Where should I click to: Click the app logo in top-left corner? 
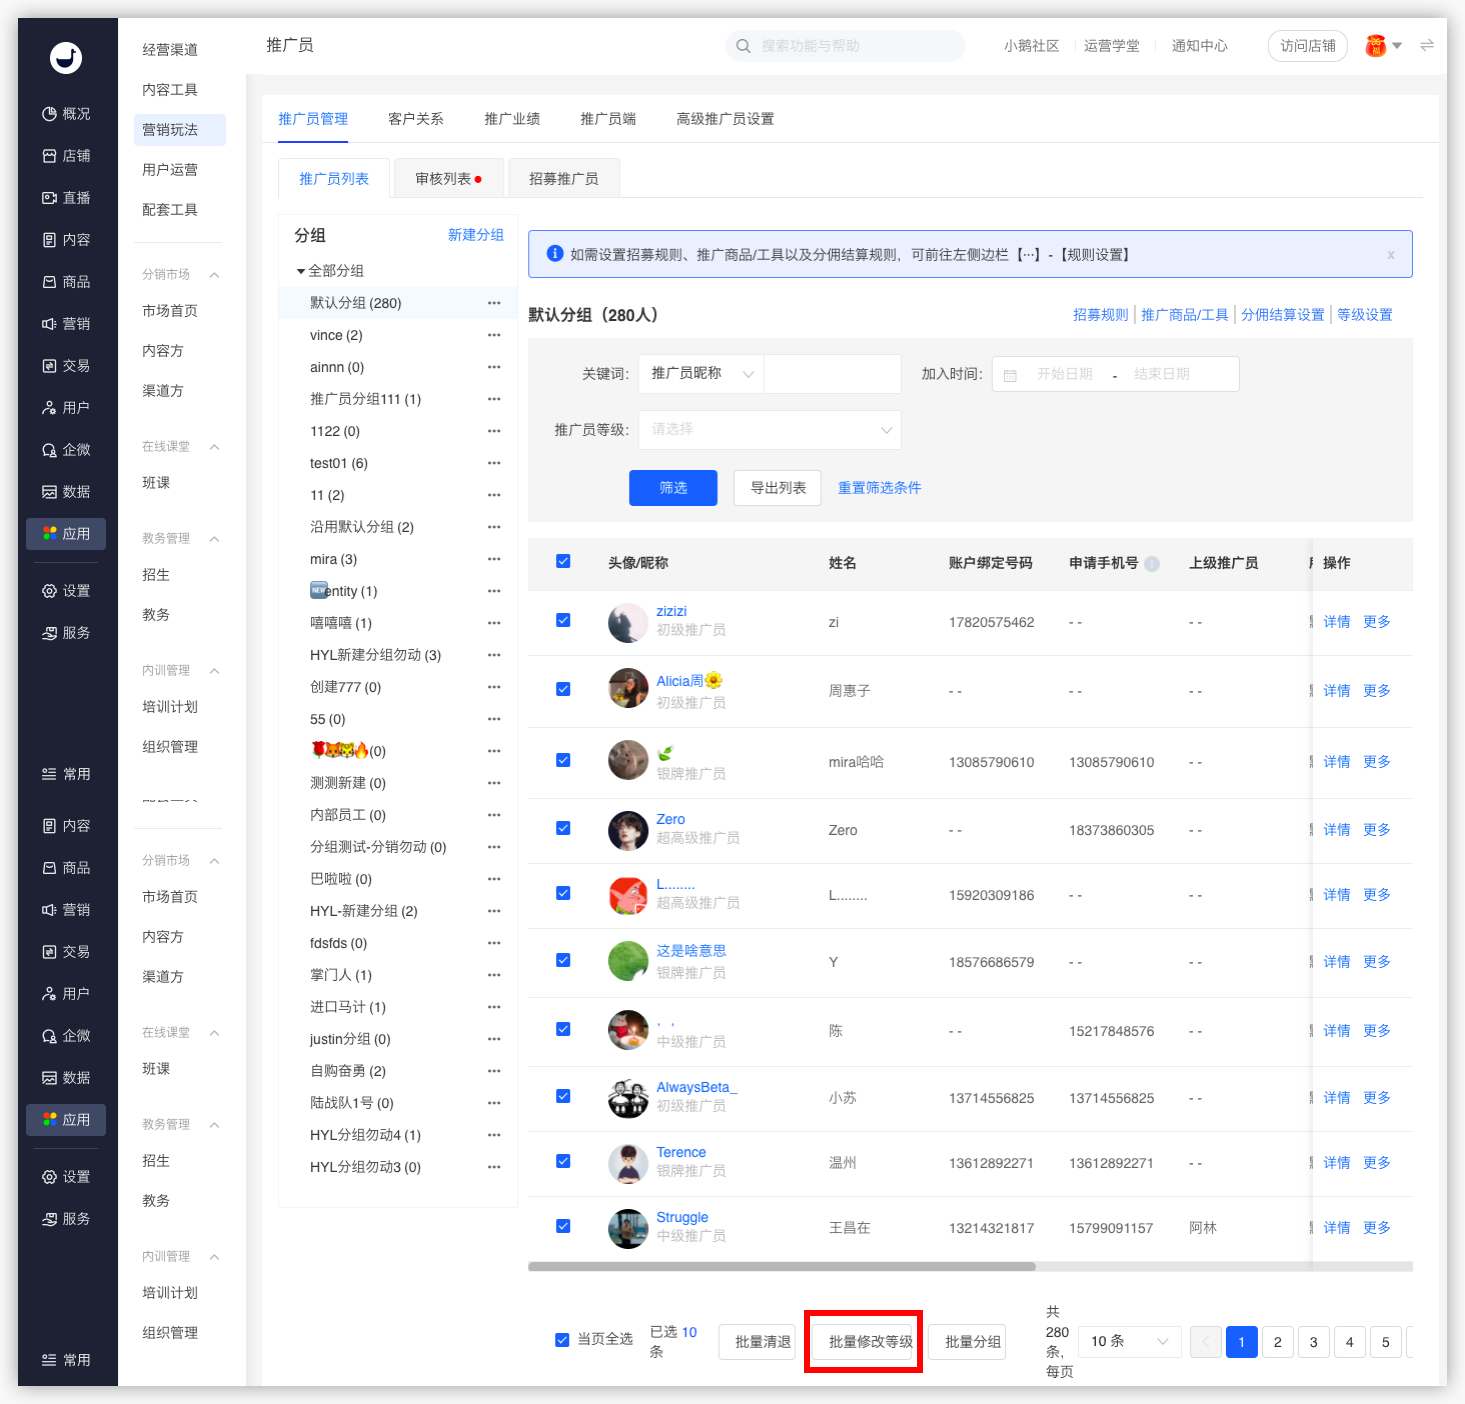click(x=67, y=58)
